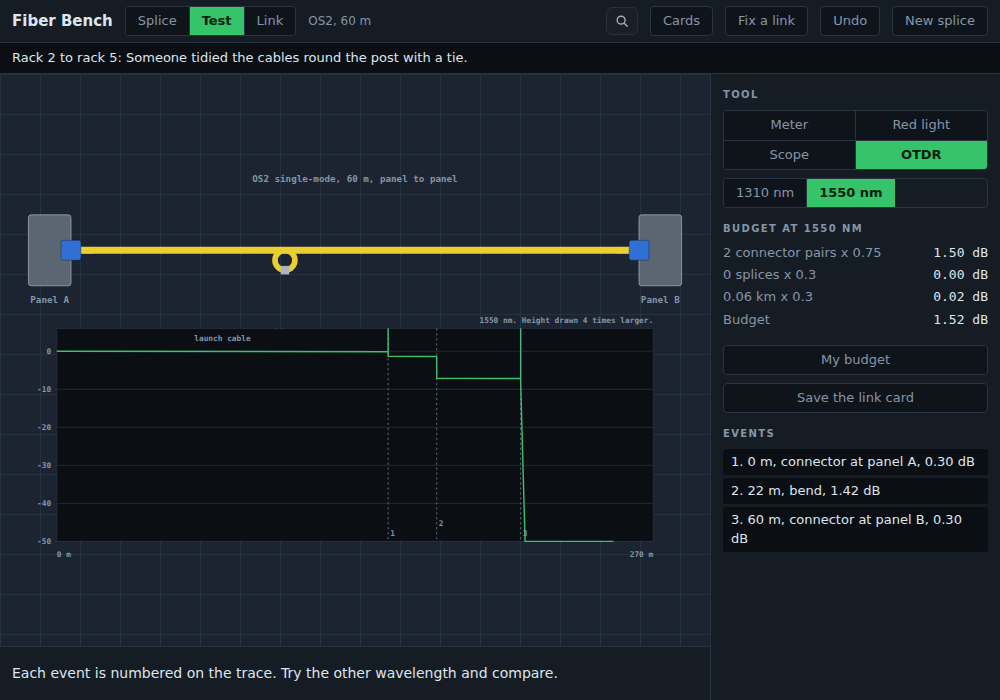This screenshot has height=700, width=1000.
Task: Open the search magnifier icon
Action: (622, 21)
